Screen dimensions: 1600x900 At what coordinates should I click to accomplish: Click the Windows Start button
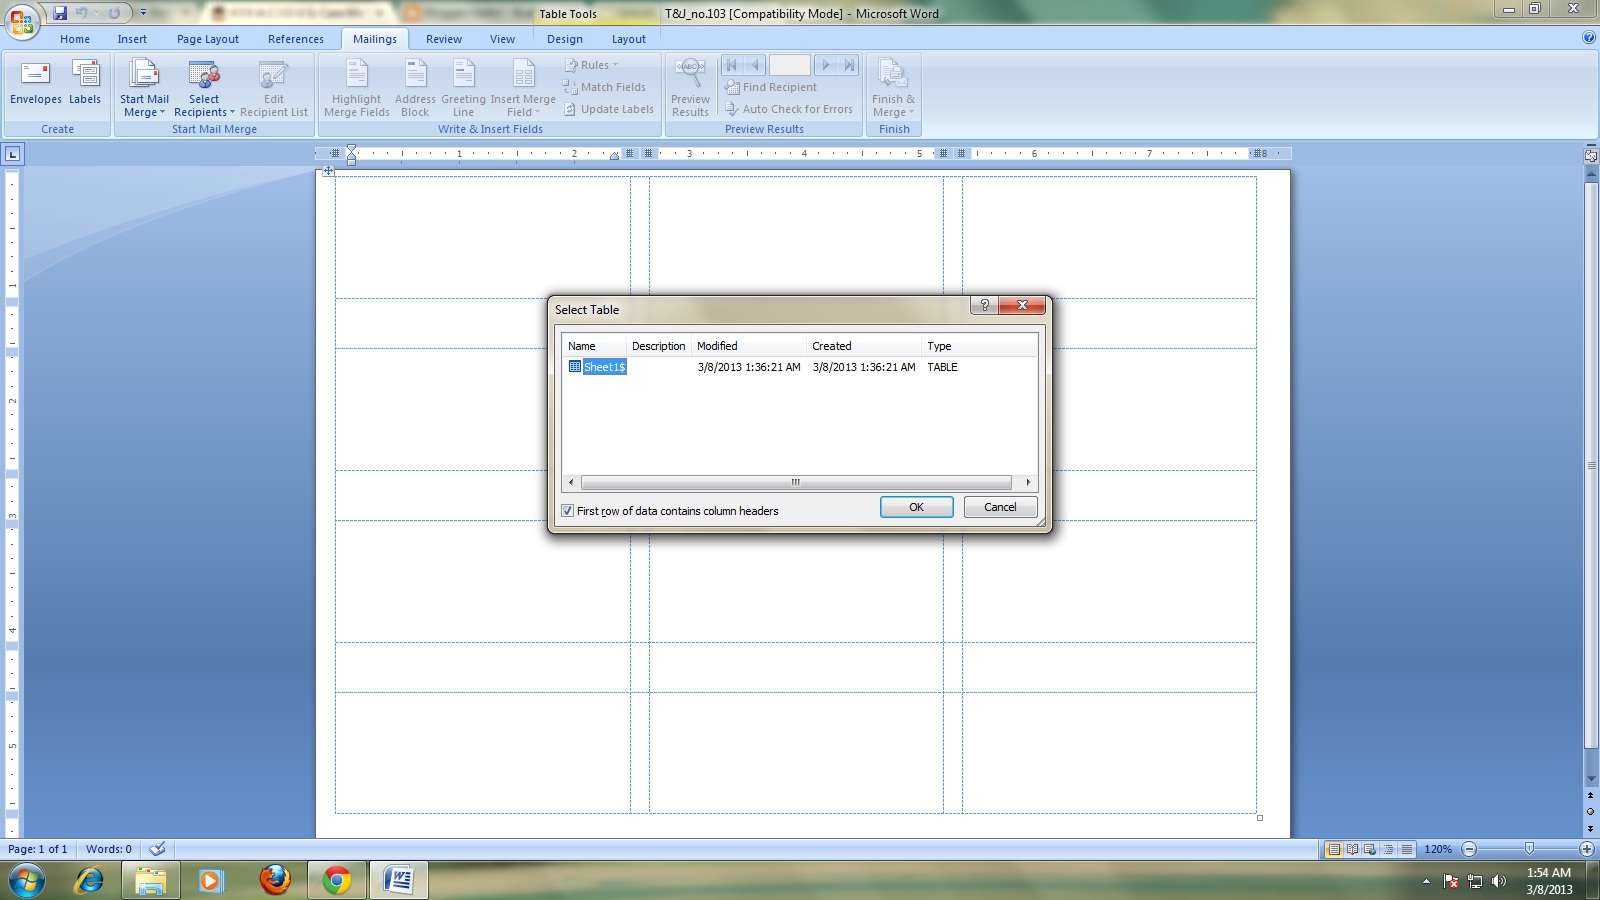pyautogui.click(x=27, y=880)
